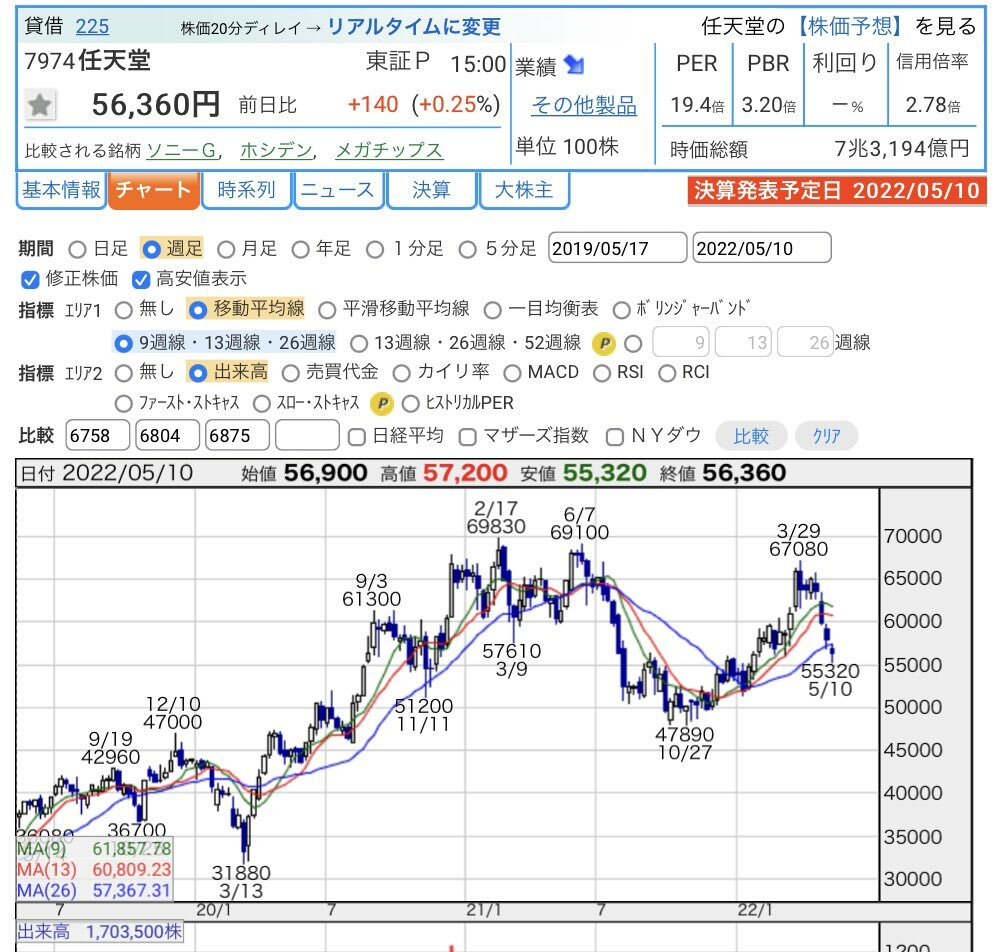This screenshot has height=952, width=992.
Task: Select the ボリンジャーバンド indicator radio
Action: pos(621,310)
